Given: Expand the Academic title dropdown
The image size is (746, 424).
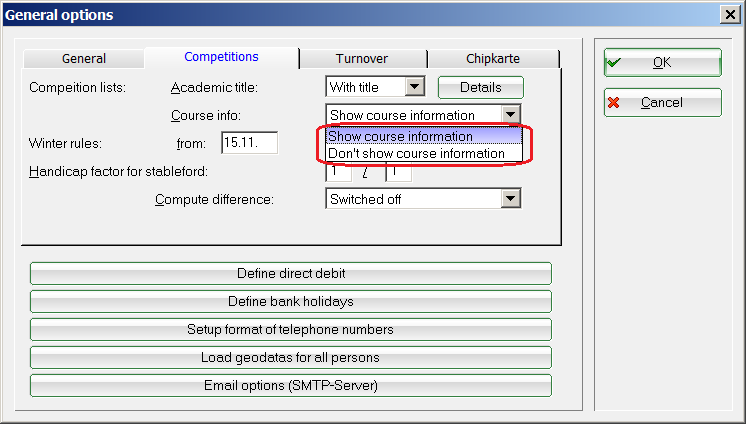Looking at the screenshot, I should 415,88.
